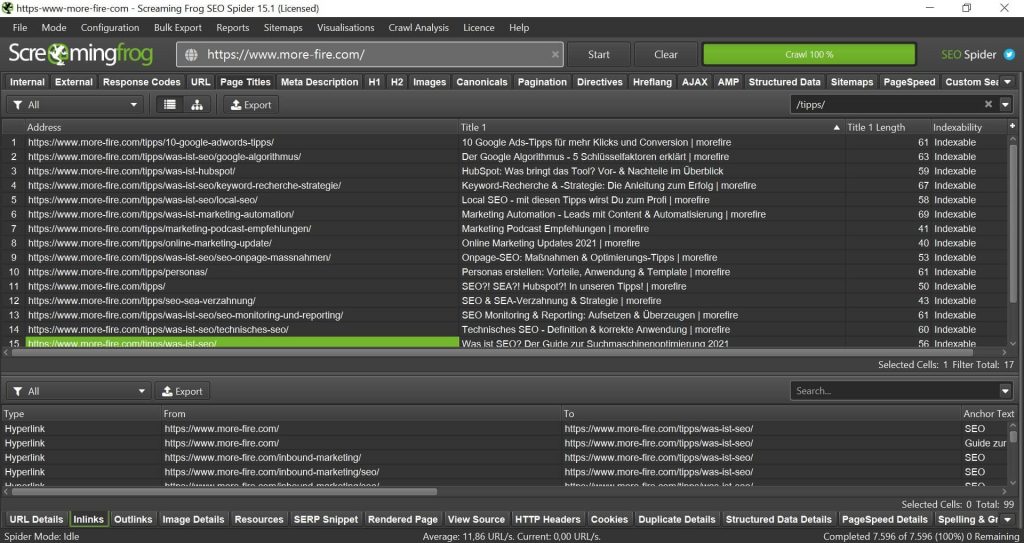Open the SERP Snippet bottom tab
Screen dimensions: 1024x543
coord(326,519)
